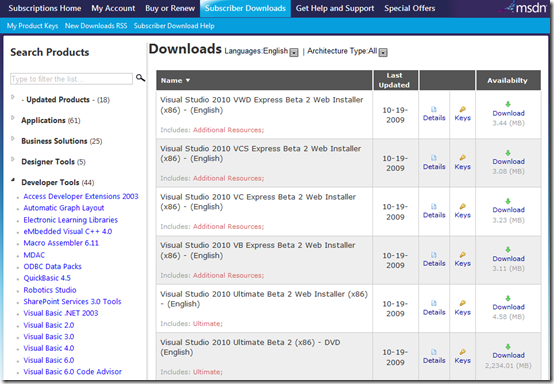
Task: Open Visual Basic 3.0
Action: click(49, 337)
